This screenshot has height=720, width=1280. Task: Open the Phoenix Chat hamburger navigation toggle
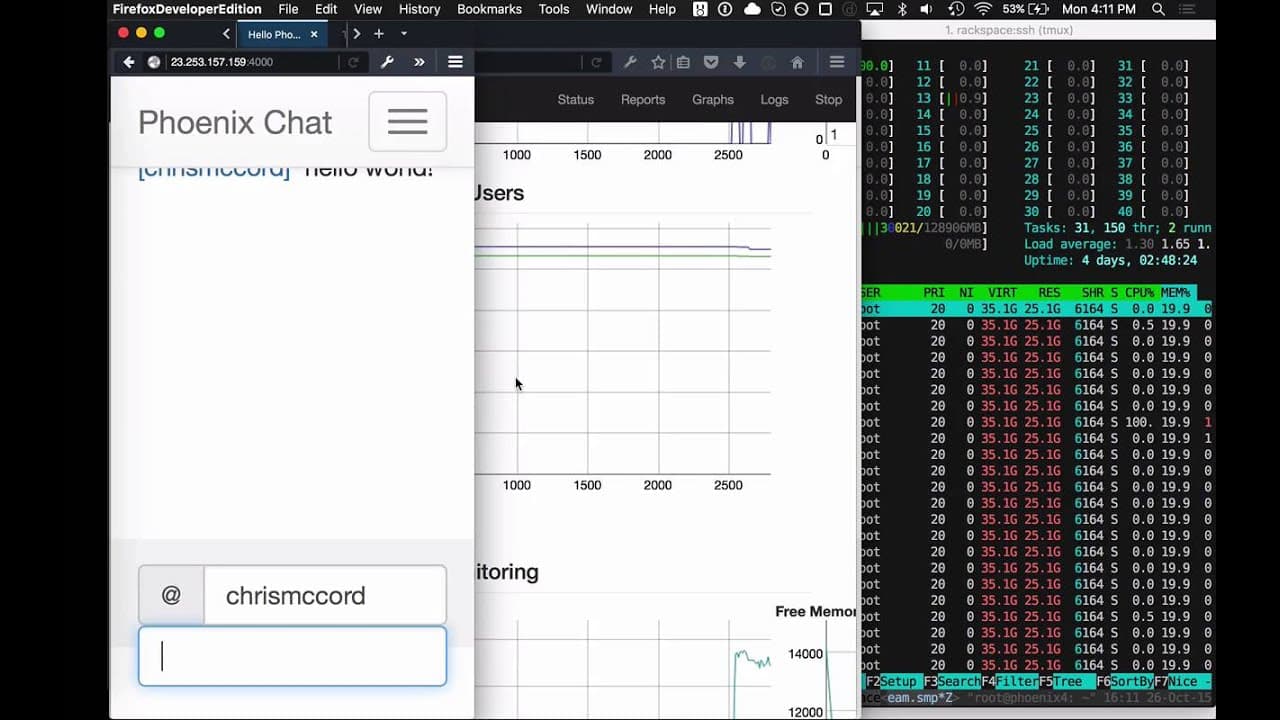coord(407,122)
